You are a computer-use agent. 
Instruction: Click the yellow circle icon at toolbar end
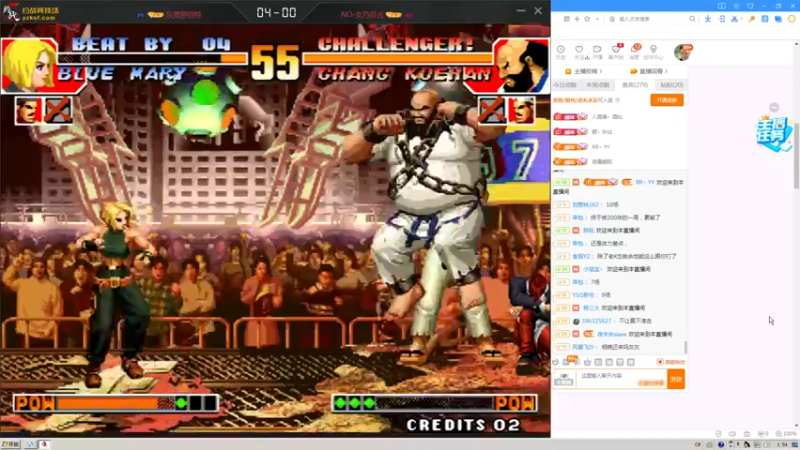coord(791,19)
